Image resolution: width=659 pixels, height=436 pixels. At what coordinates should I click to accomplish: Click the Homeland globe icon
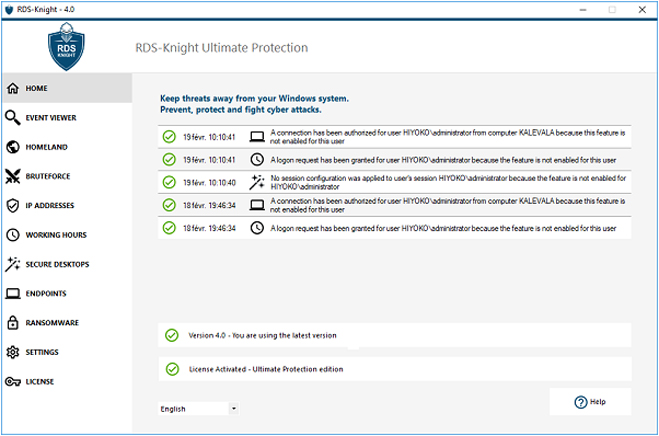(x=13, y=147)
